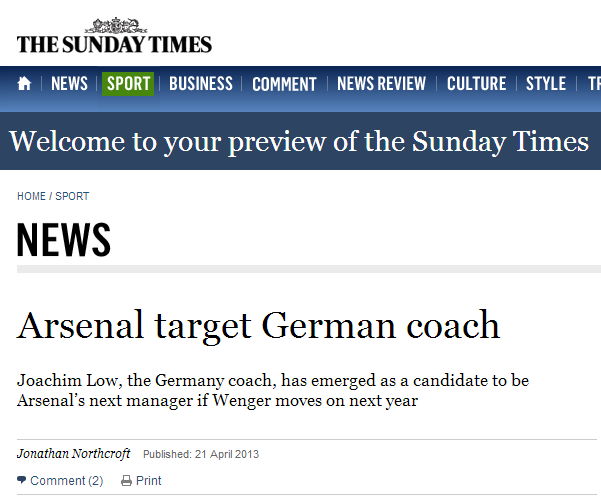The image size is (601, 501).
Task: Open the Comment (2) link
Action: click(x=66, y=481)
